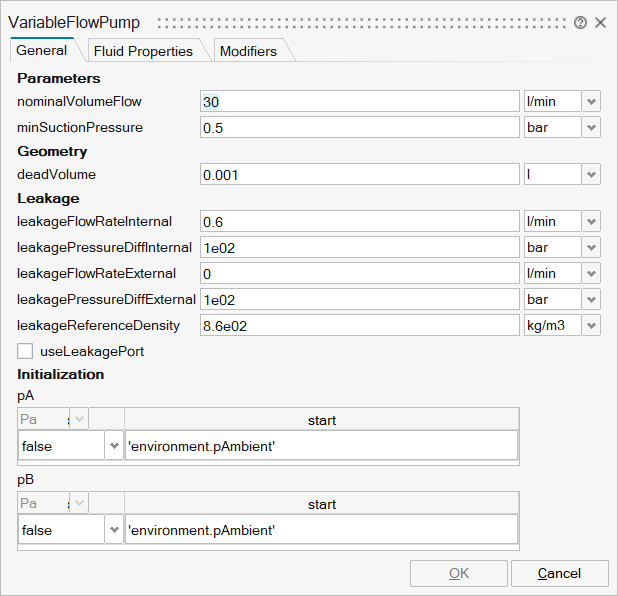The image size is (618, 596).
Task: Open leakageReferenceDensity unit dropdown
Action: pos(591,325)
